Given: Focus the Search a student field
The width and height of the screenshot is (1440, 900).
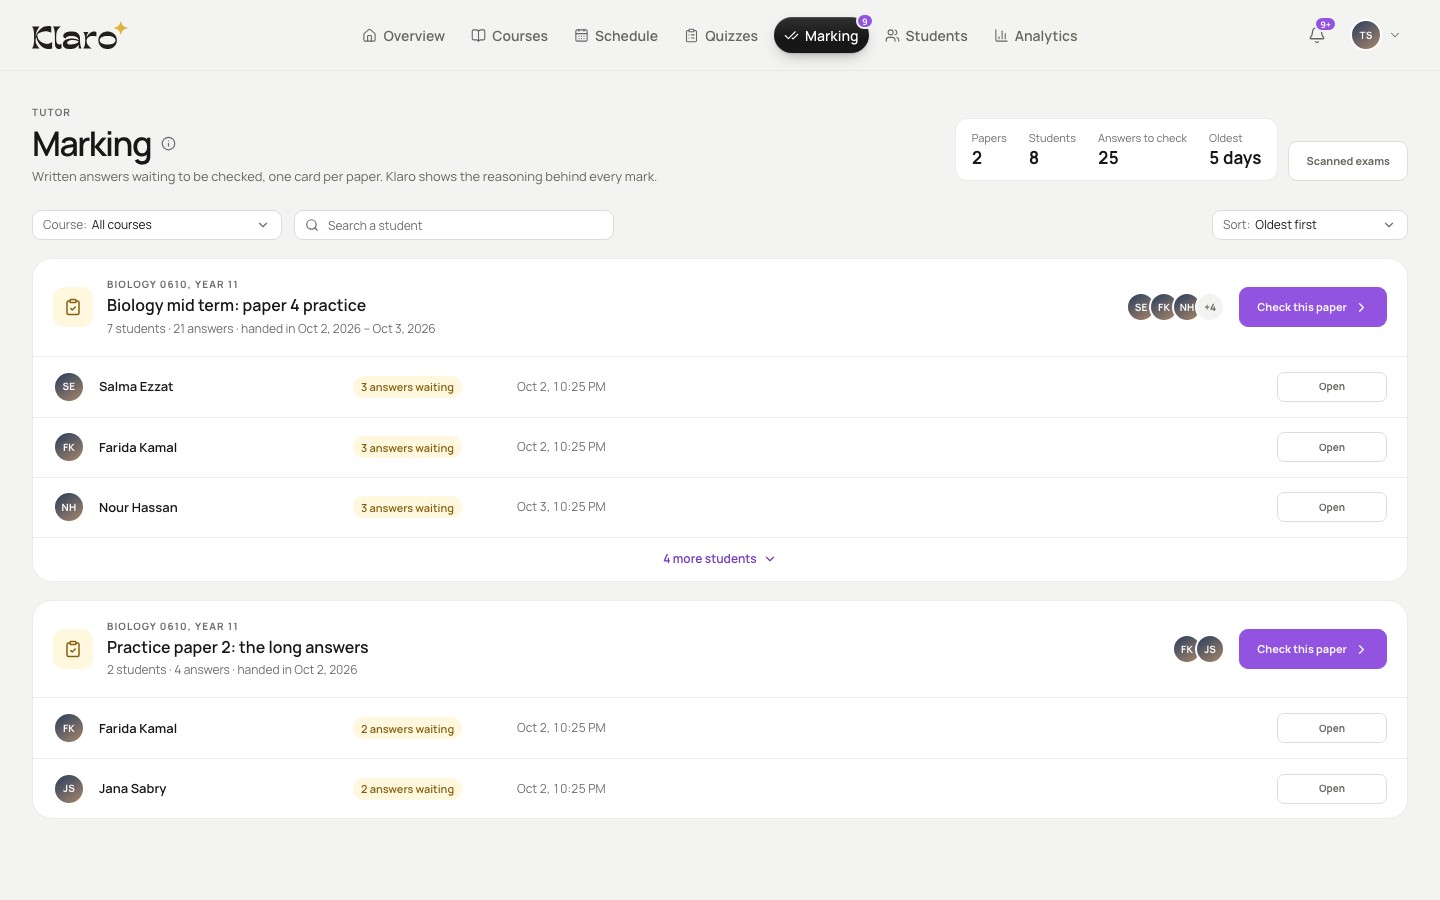Looking at the screenshot, I should click(454, 225).
